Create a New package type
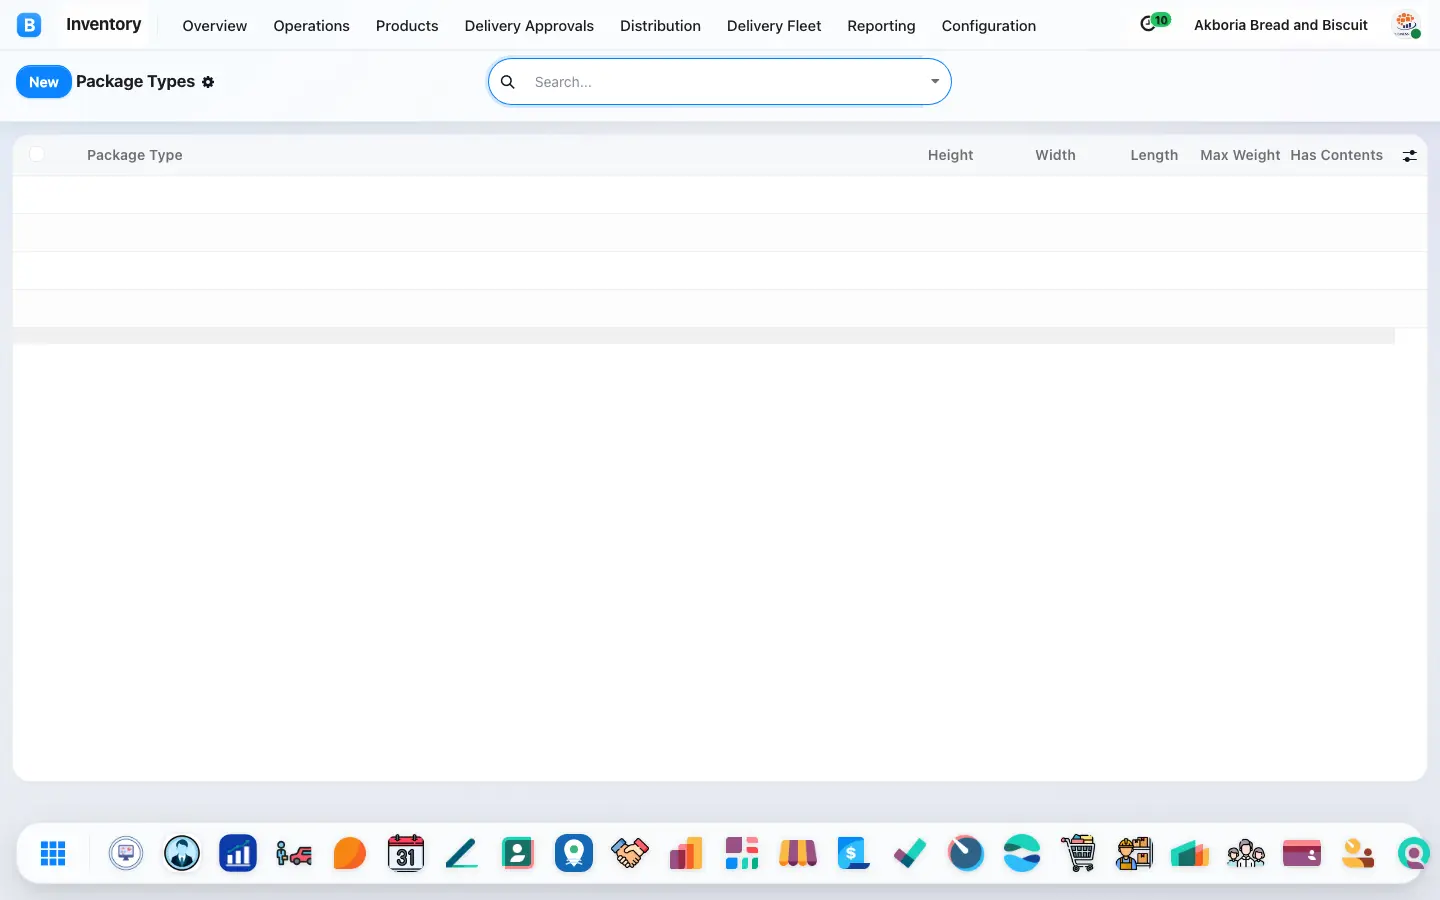This screenshot has width=1440, height=900. [44, 82]
